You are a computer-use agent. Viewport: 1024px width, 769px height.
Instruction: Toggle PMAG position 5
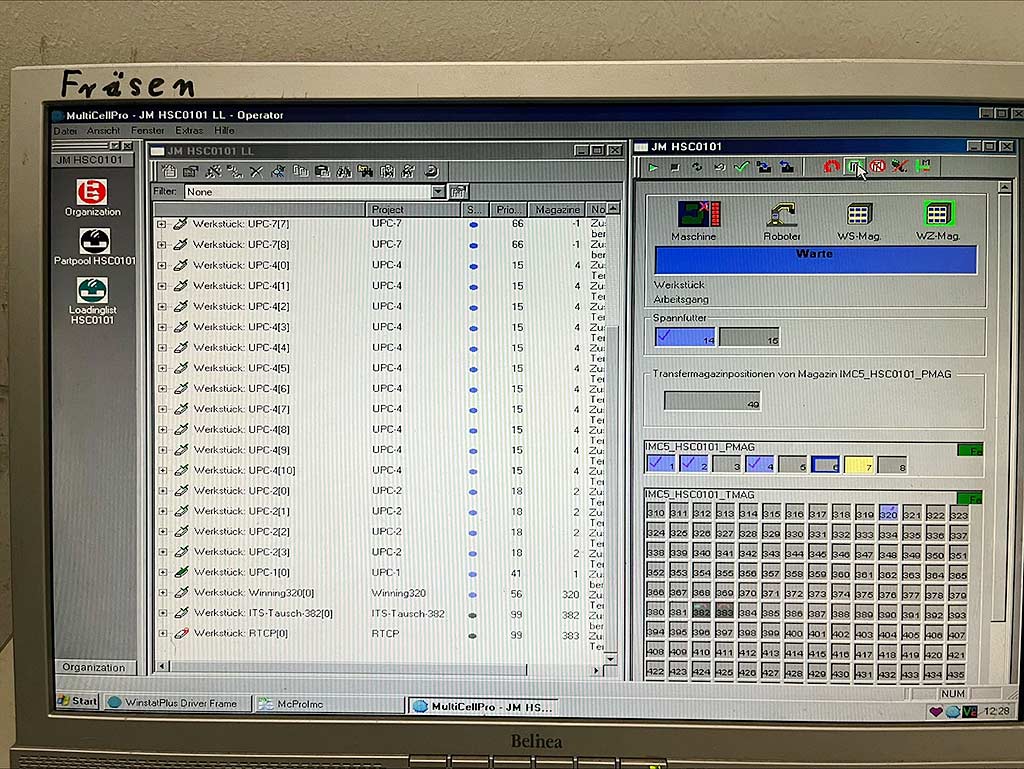point(793,465)
